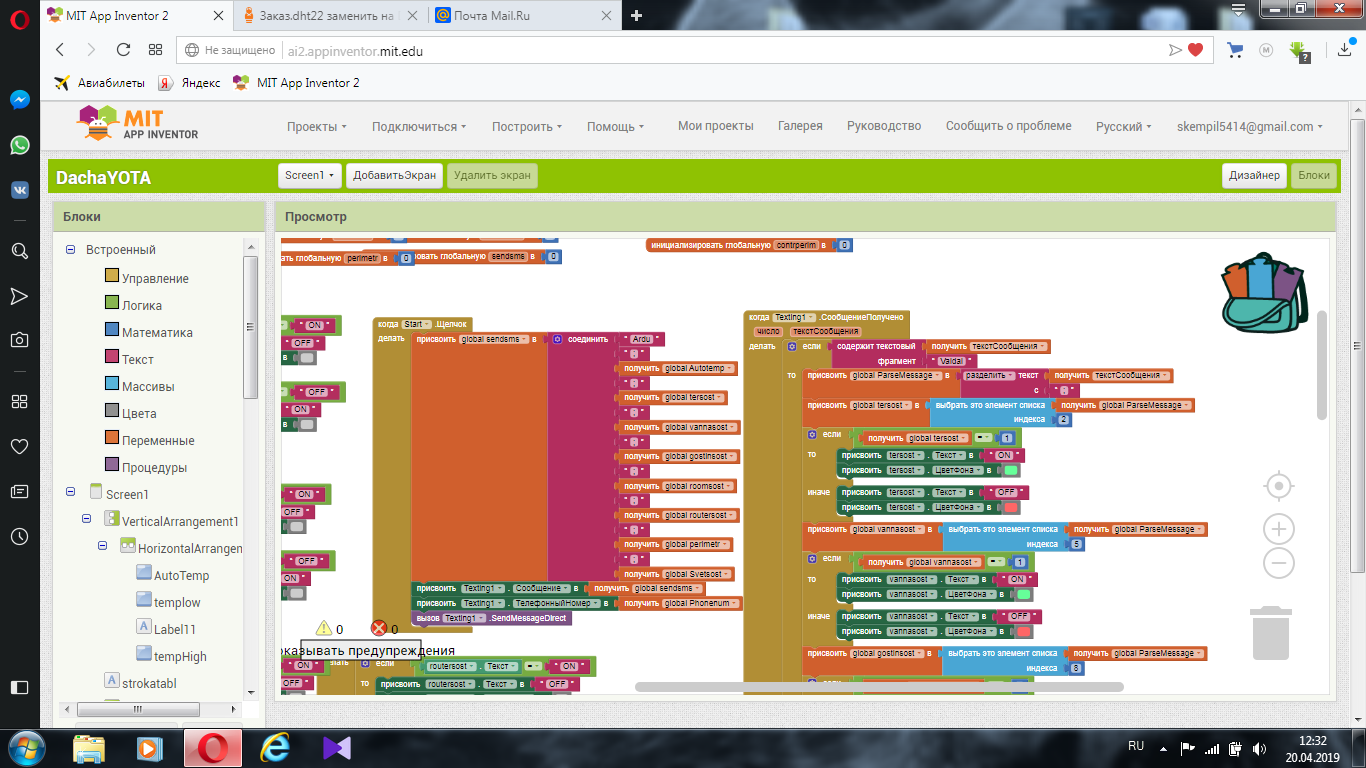This screenshot has height=768, width=1366.
Task: Open Мои проекты page
Action: (715, 126)
